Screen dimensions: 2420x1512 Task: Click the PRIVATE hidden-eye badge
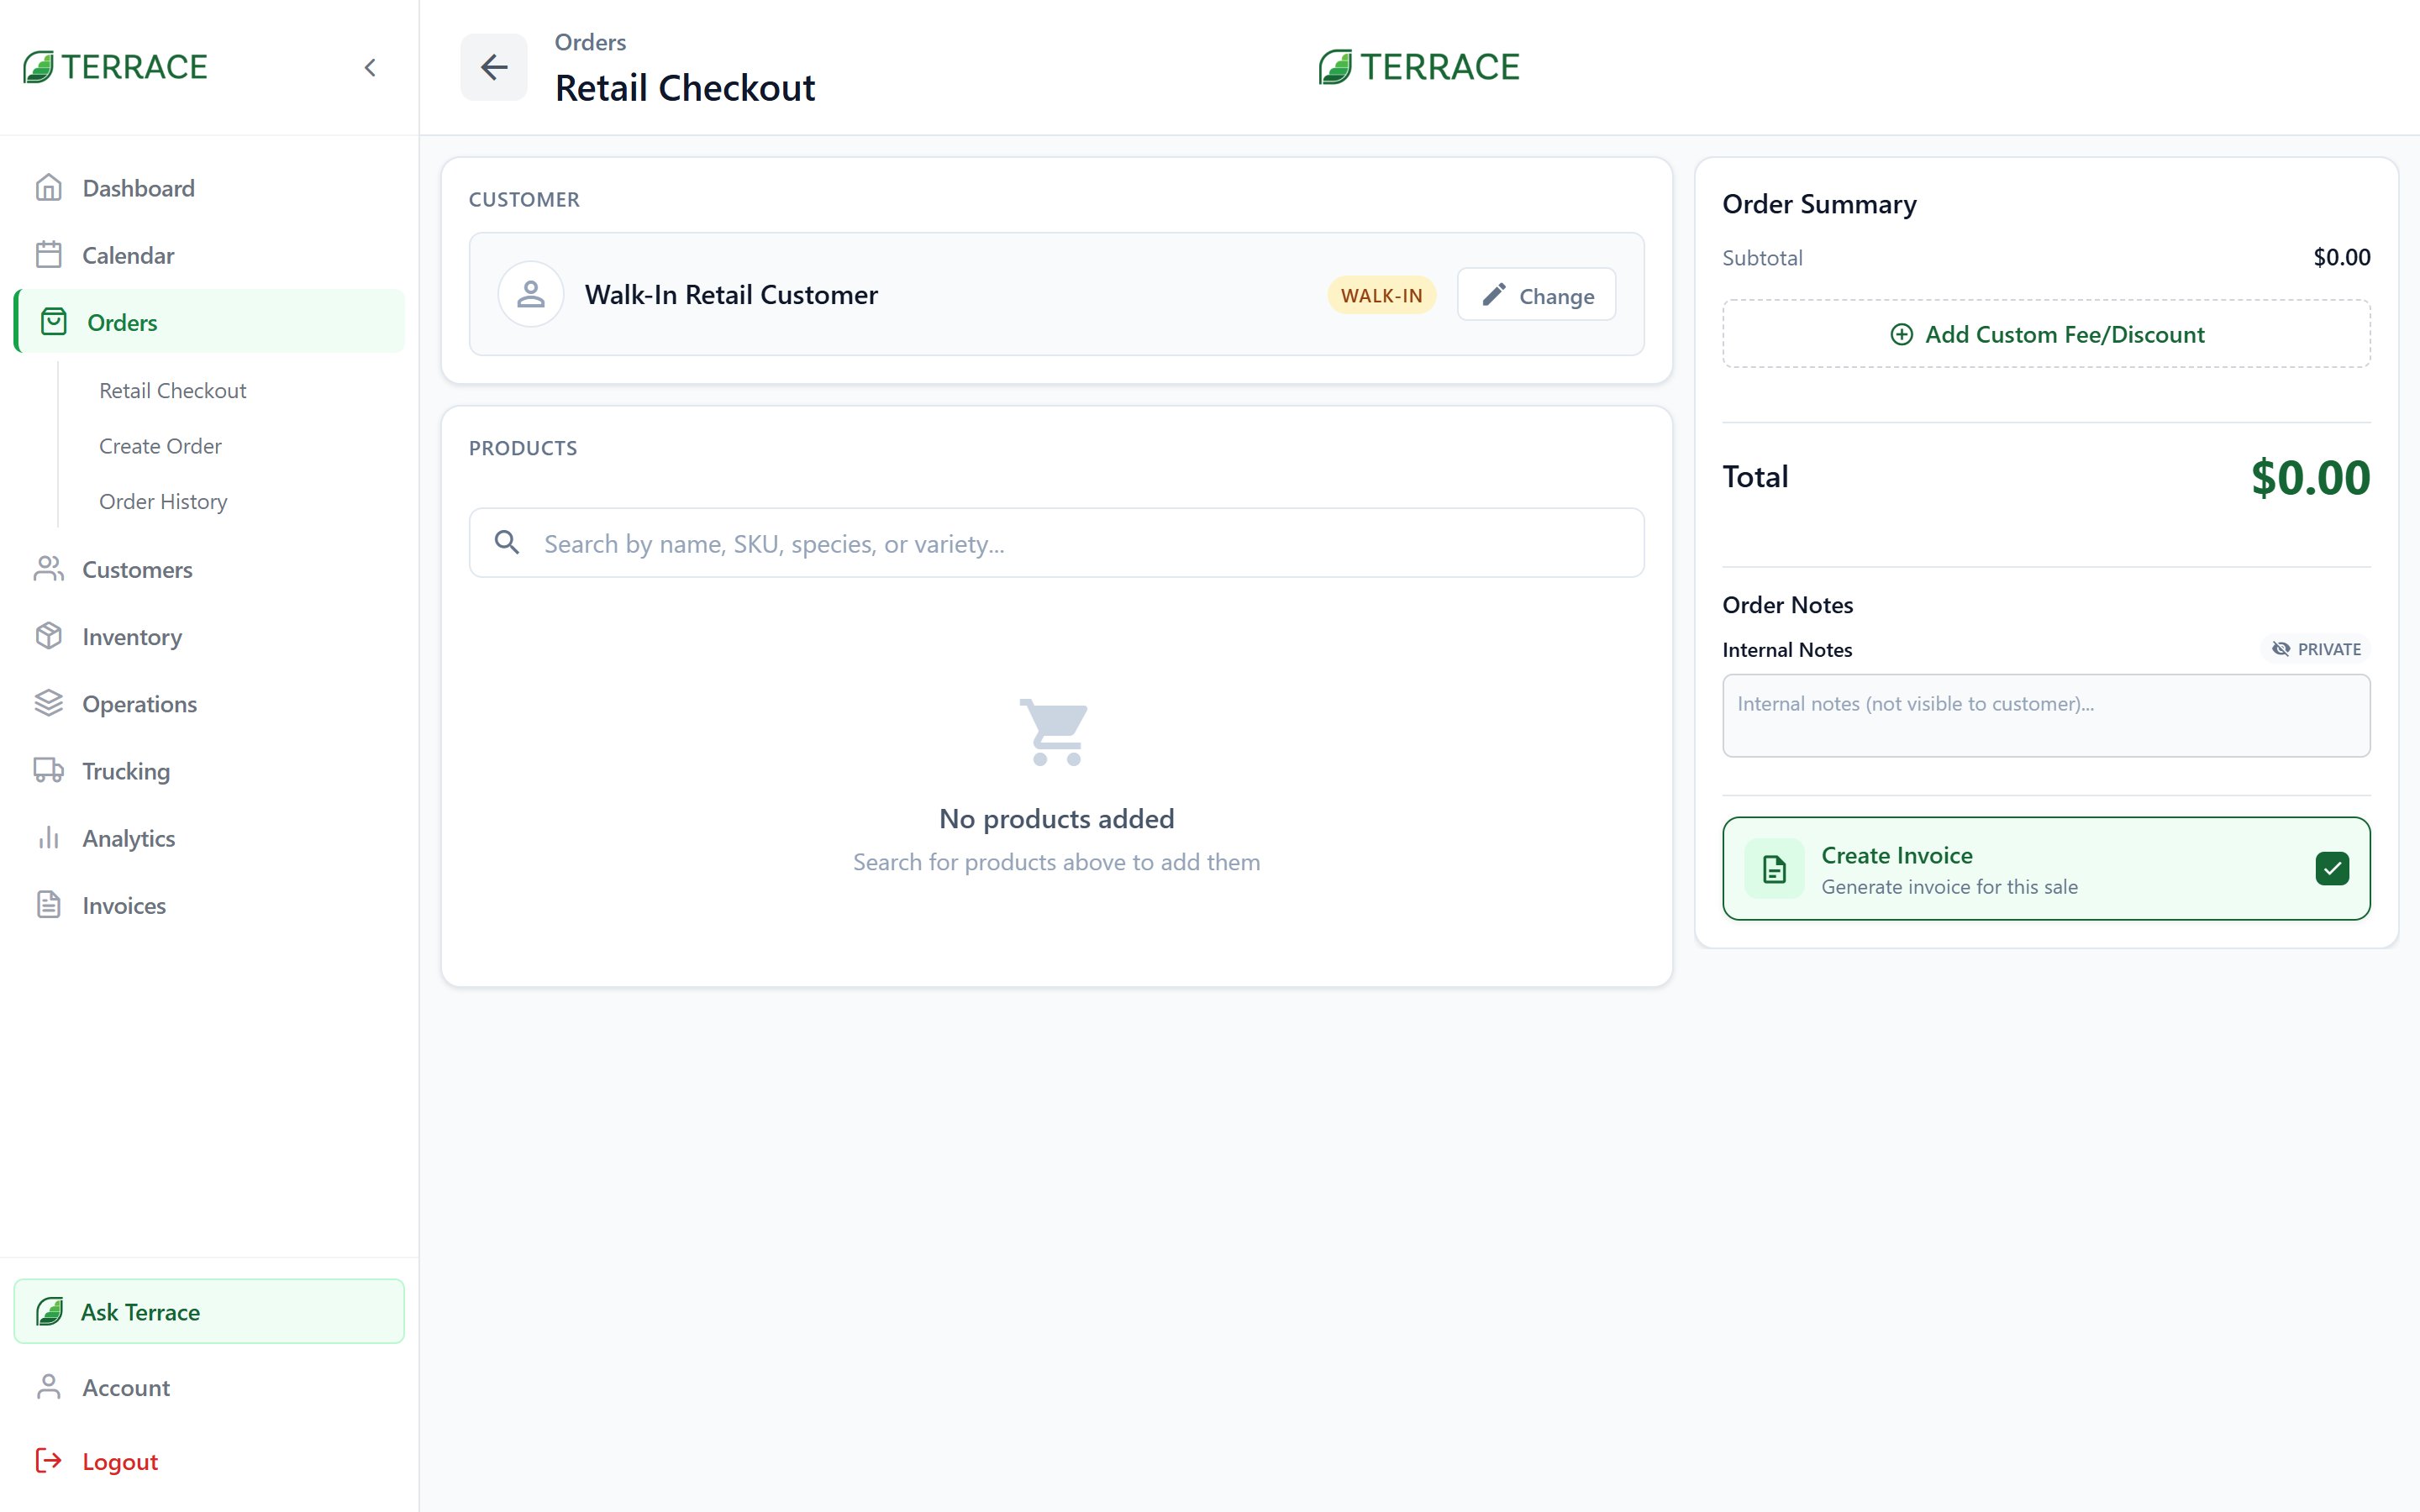(2315, 649)
